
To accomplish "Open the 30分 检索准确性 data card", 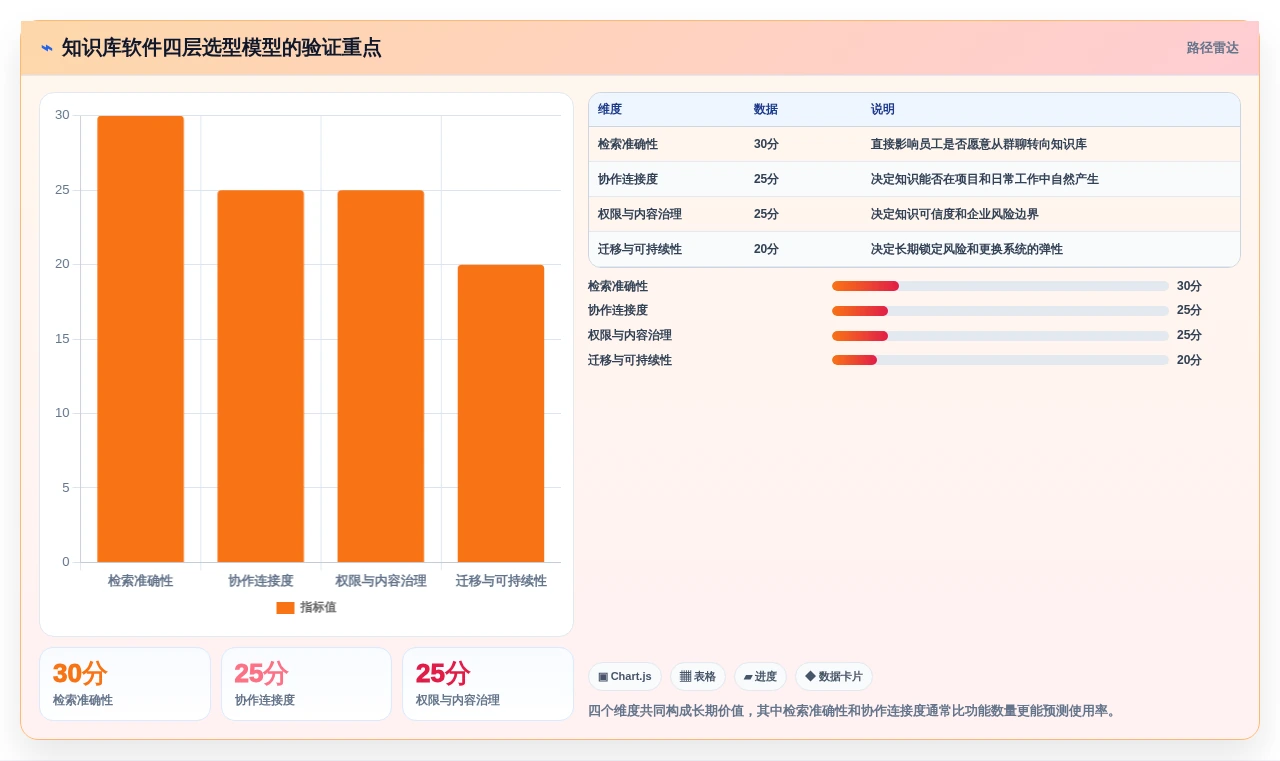I will coord(125,684).
